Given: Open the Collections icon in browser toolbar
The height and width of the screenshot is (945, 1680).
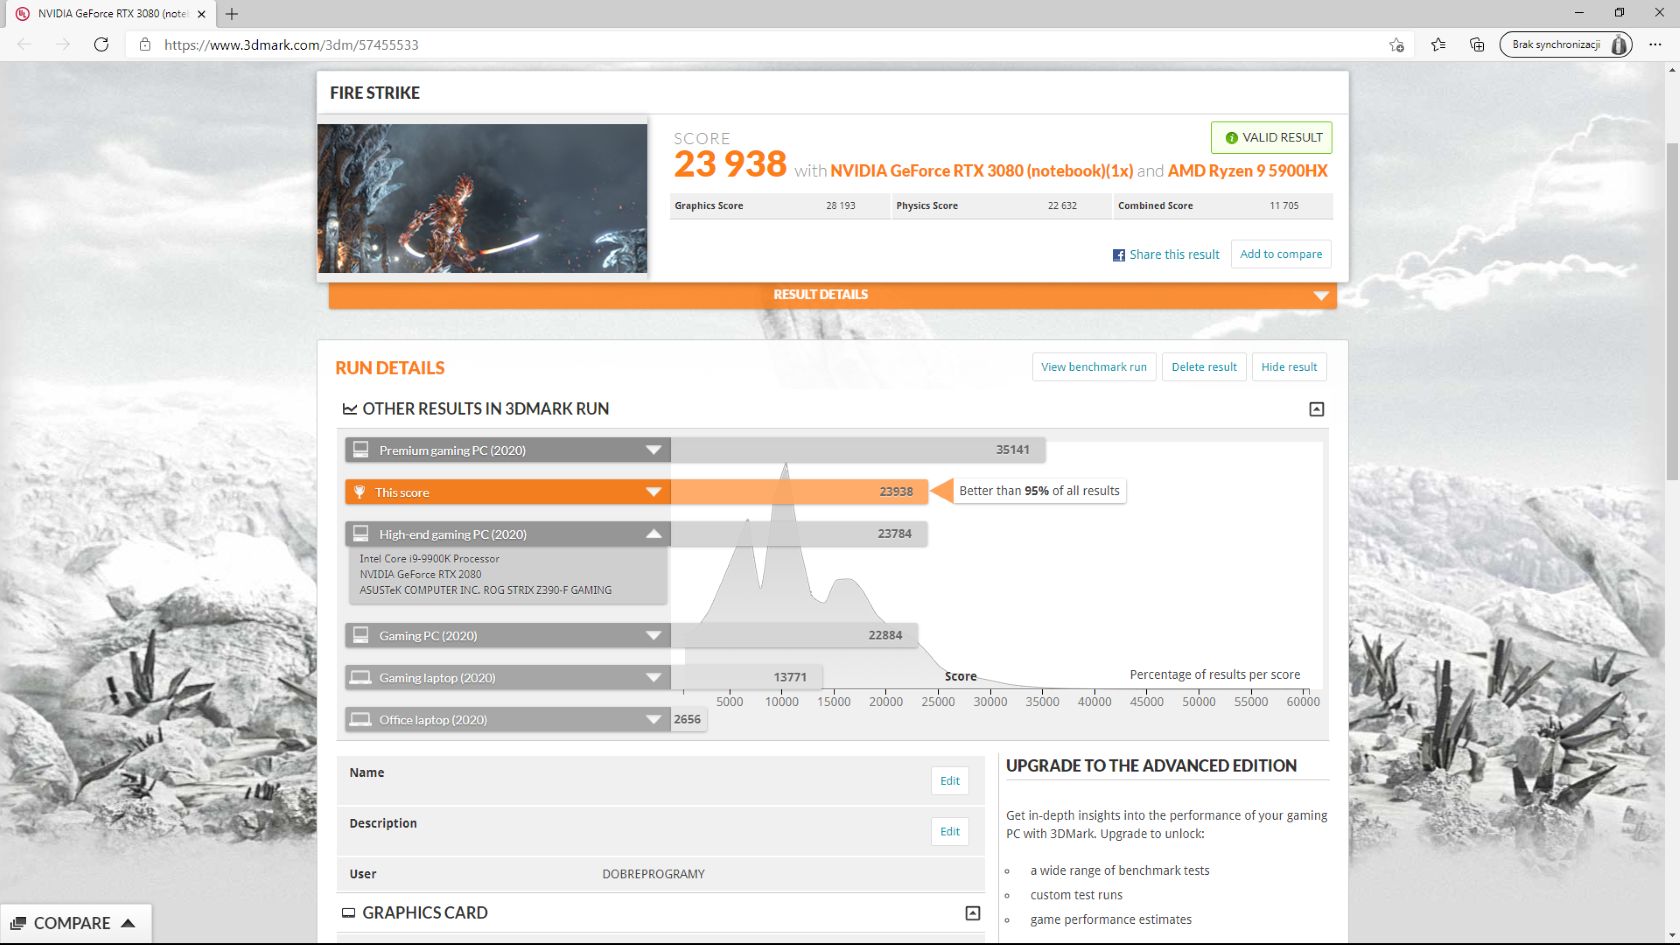Looking at the screenshot, I should point(1477,44).
